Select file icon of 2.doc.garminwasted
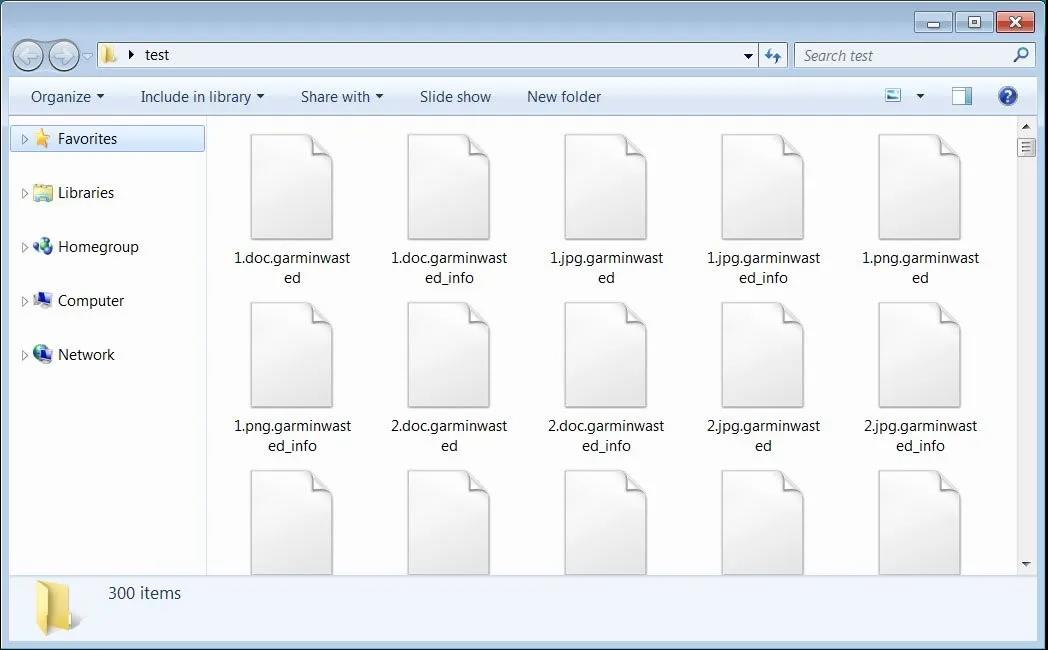This screenshot has width=1048, height=650. coord(448,355)
